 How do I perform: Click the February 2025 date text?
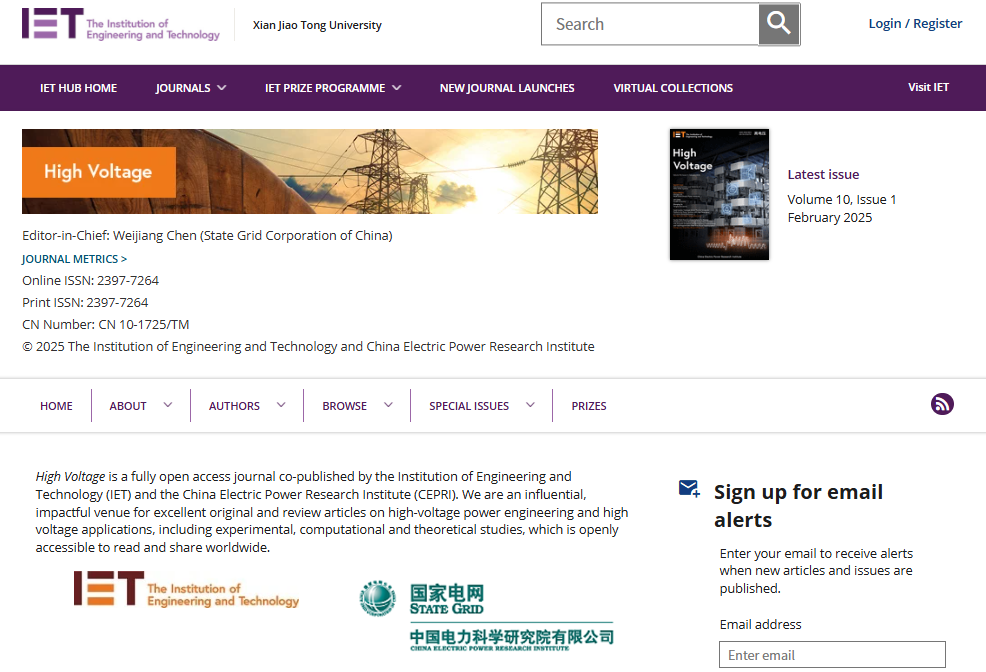[x=829, y=218]
